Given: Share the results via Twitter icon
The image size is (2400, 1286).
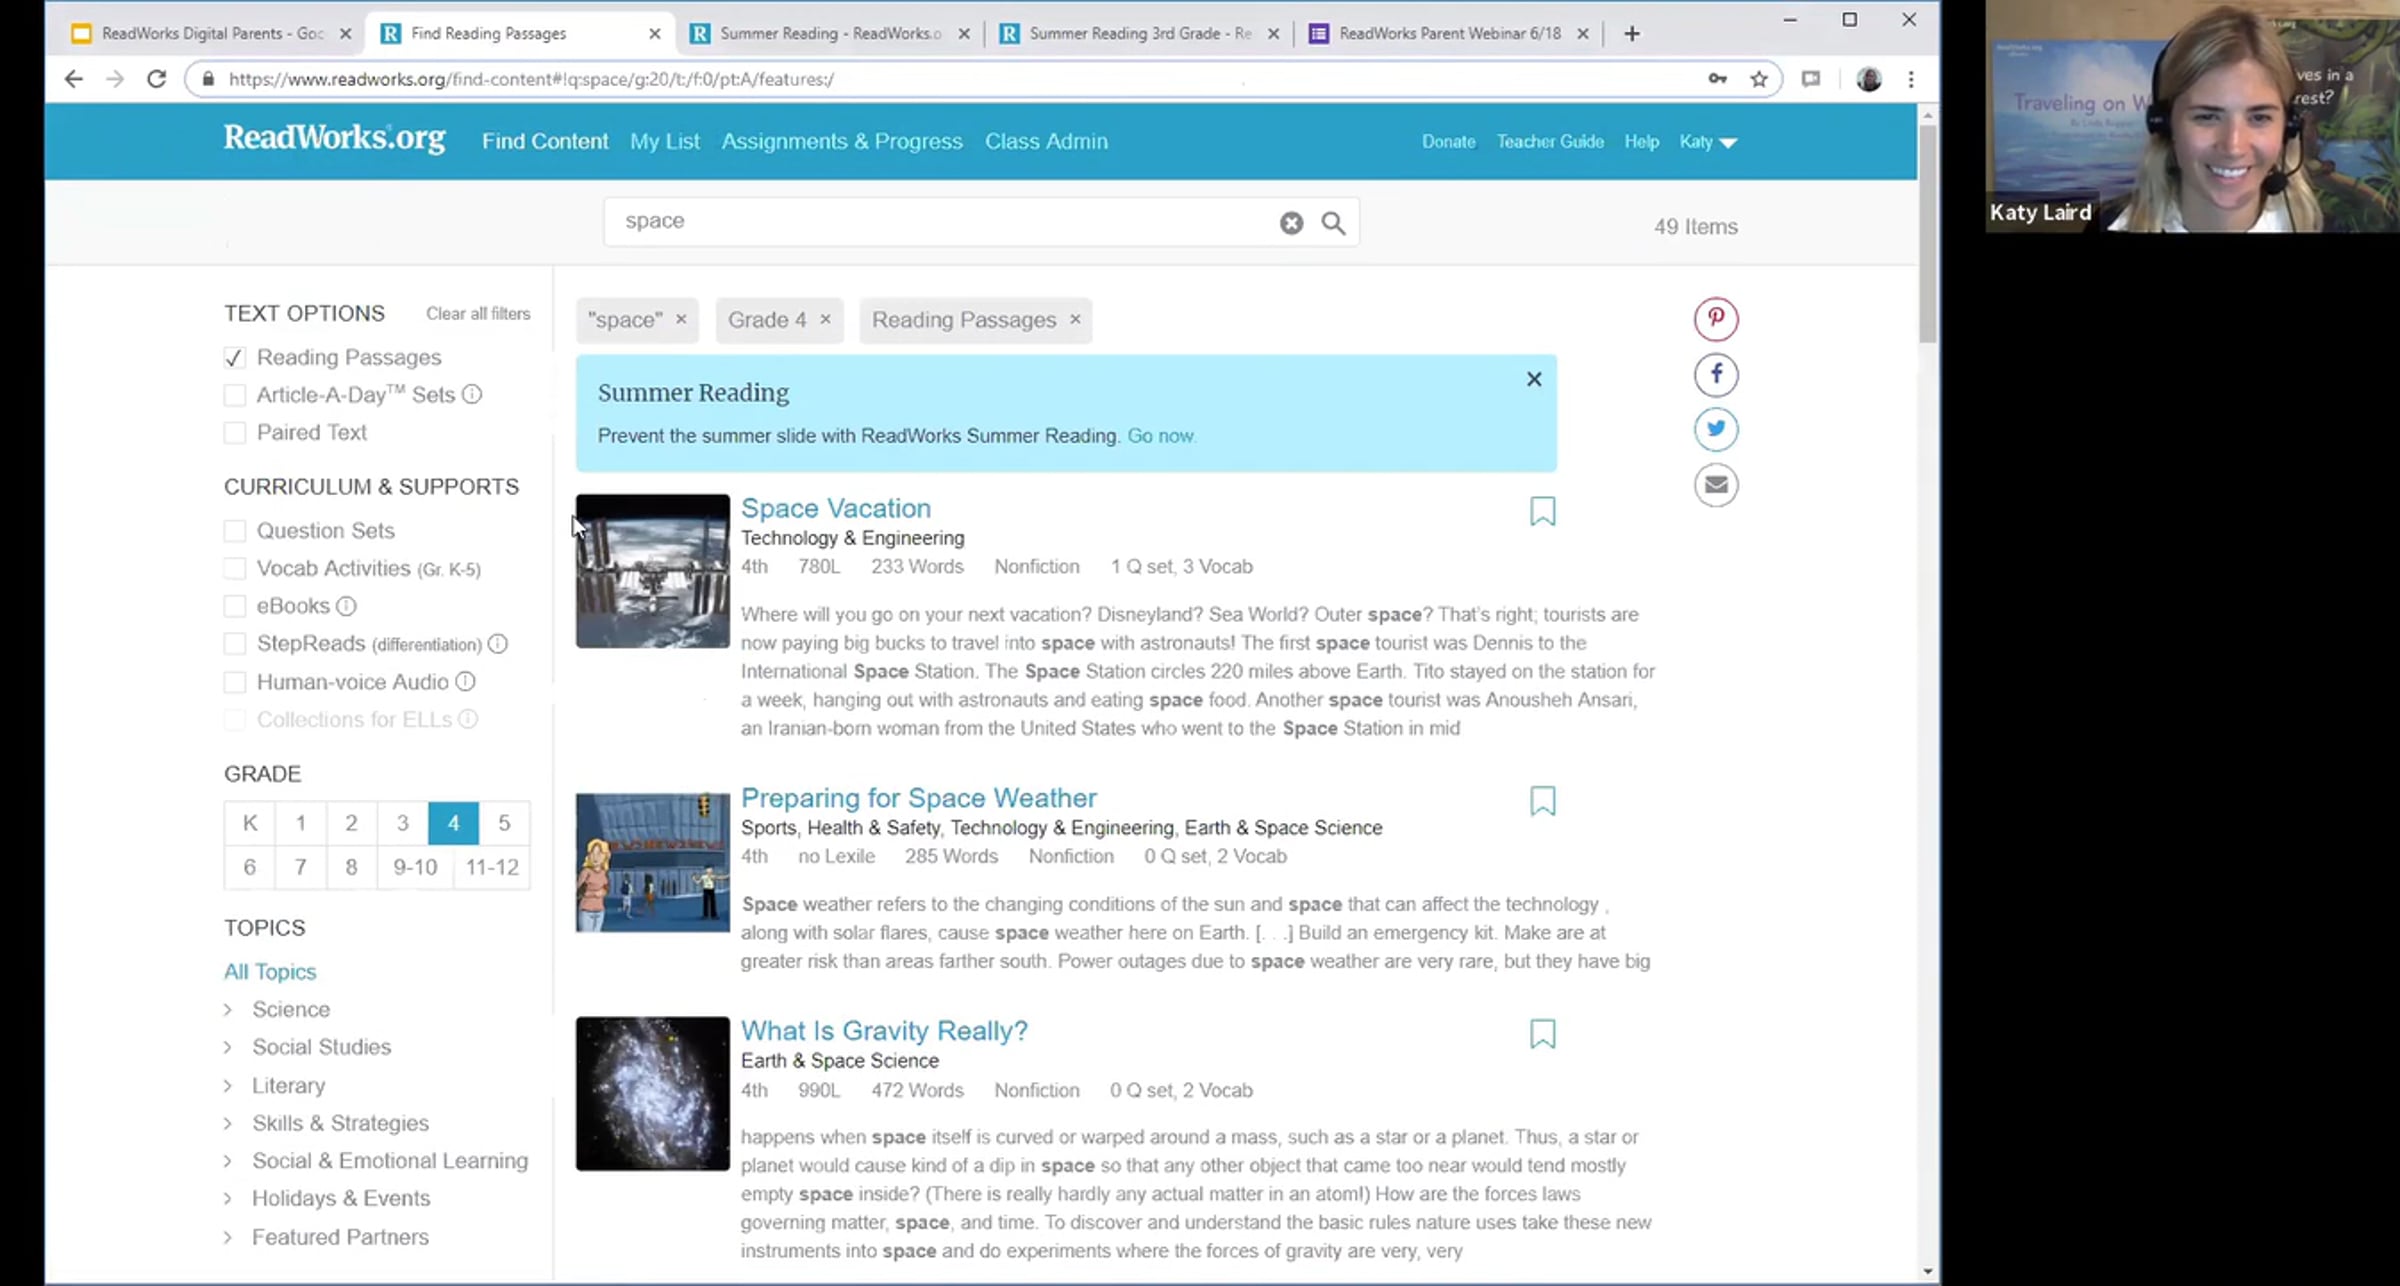Looking at the screenshot, I should 1716,429.
